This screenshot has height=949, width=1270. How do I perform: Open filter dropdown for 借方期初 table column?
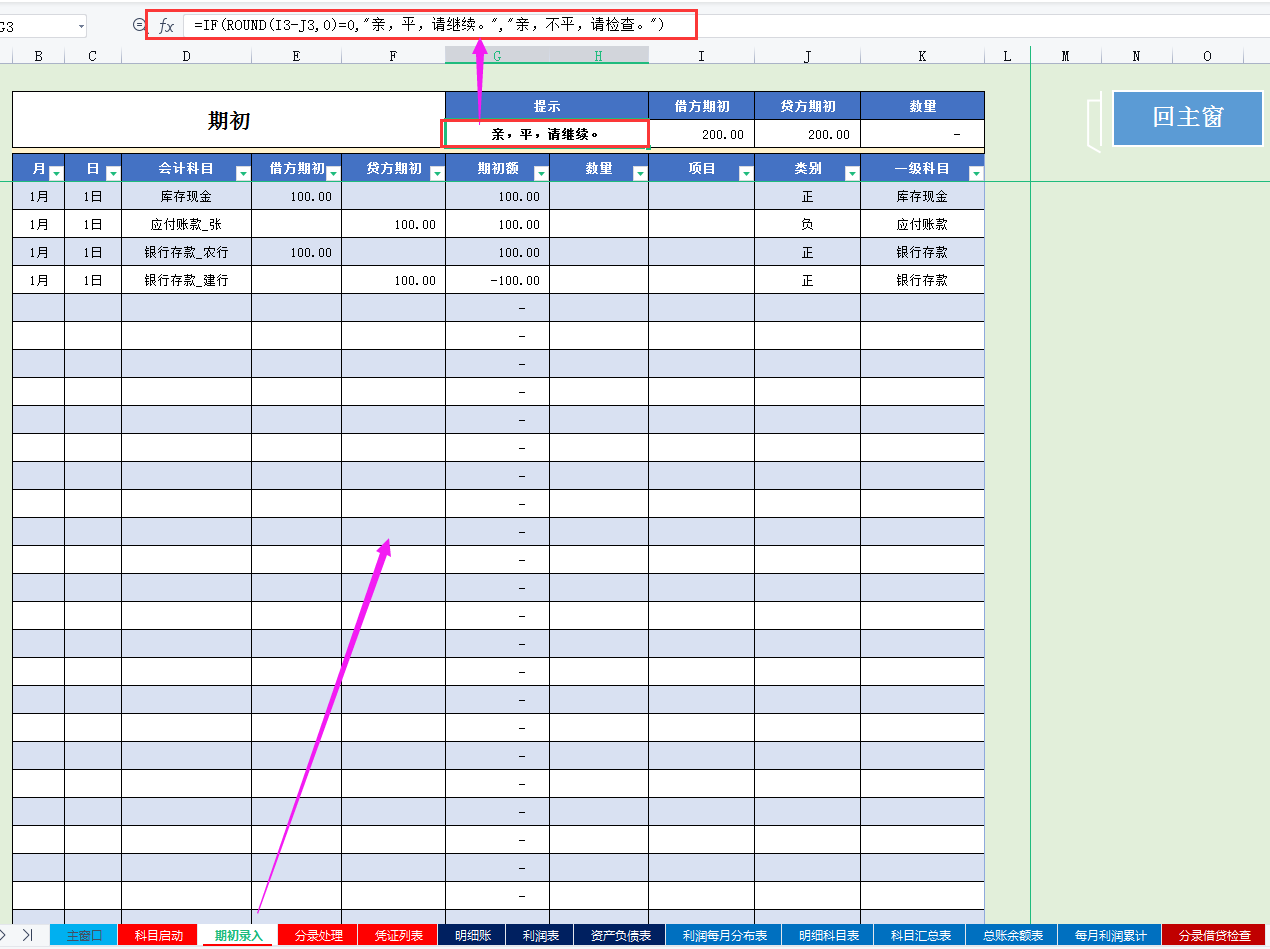[332, 173]
